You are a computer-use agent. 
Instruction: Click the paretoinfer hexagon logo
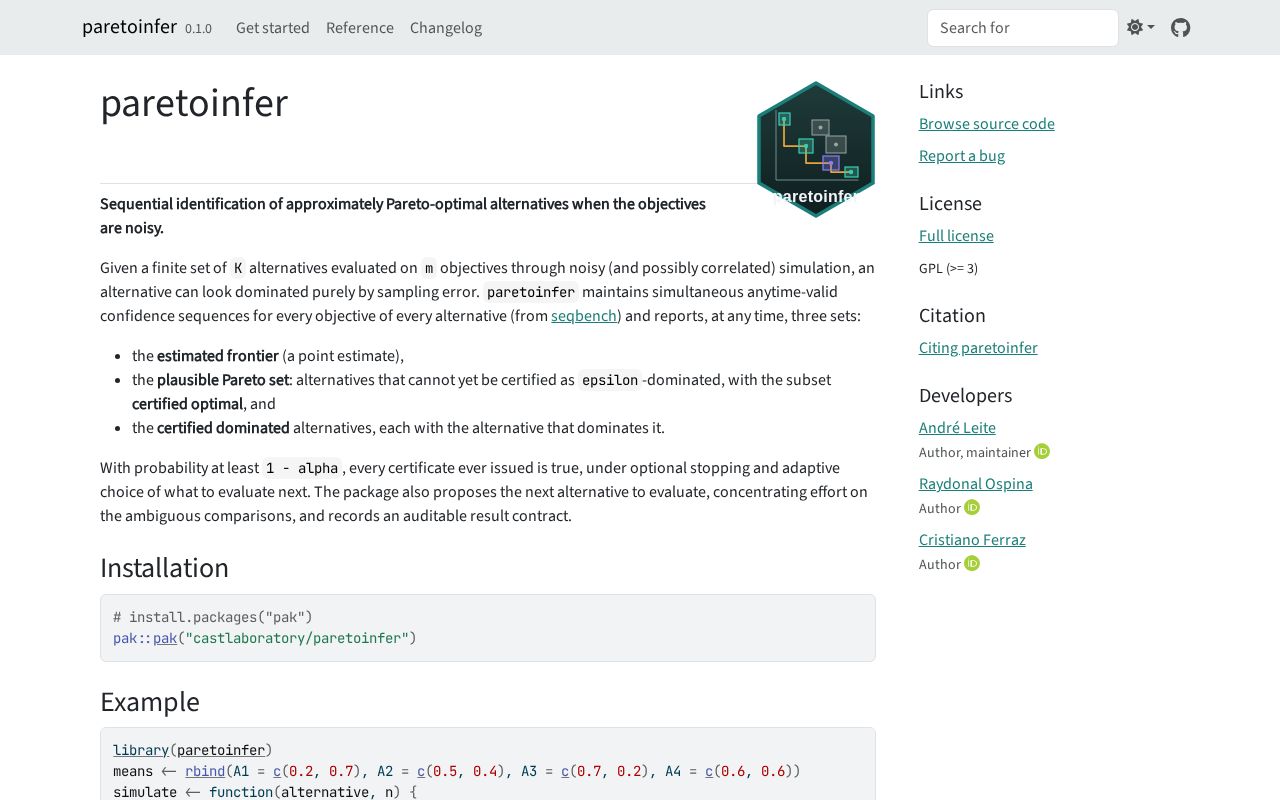(x=816, y=149)
